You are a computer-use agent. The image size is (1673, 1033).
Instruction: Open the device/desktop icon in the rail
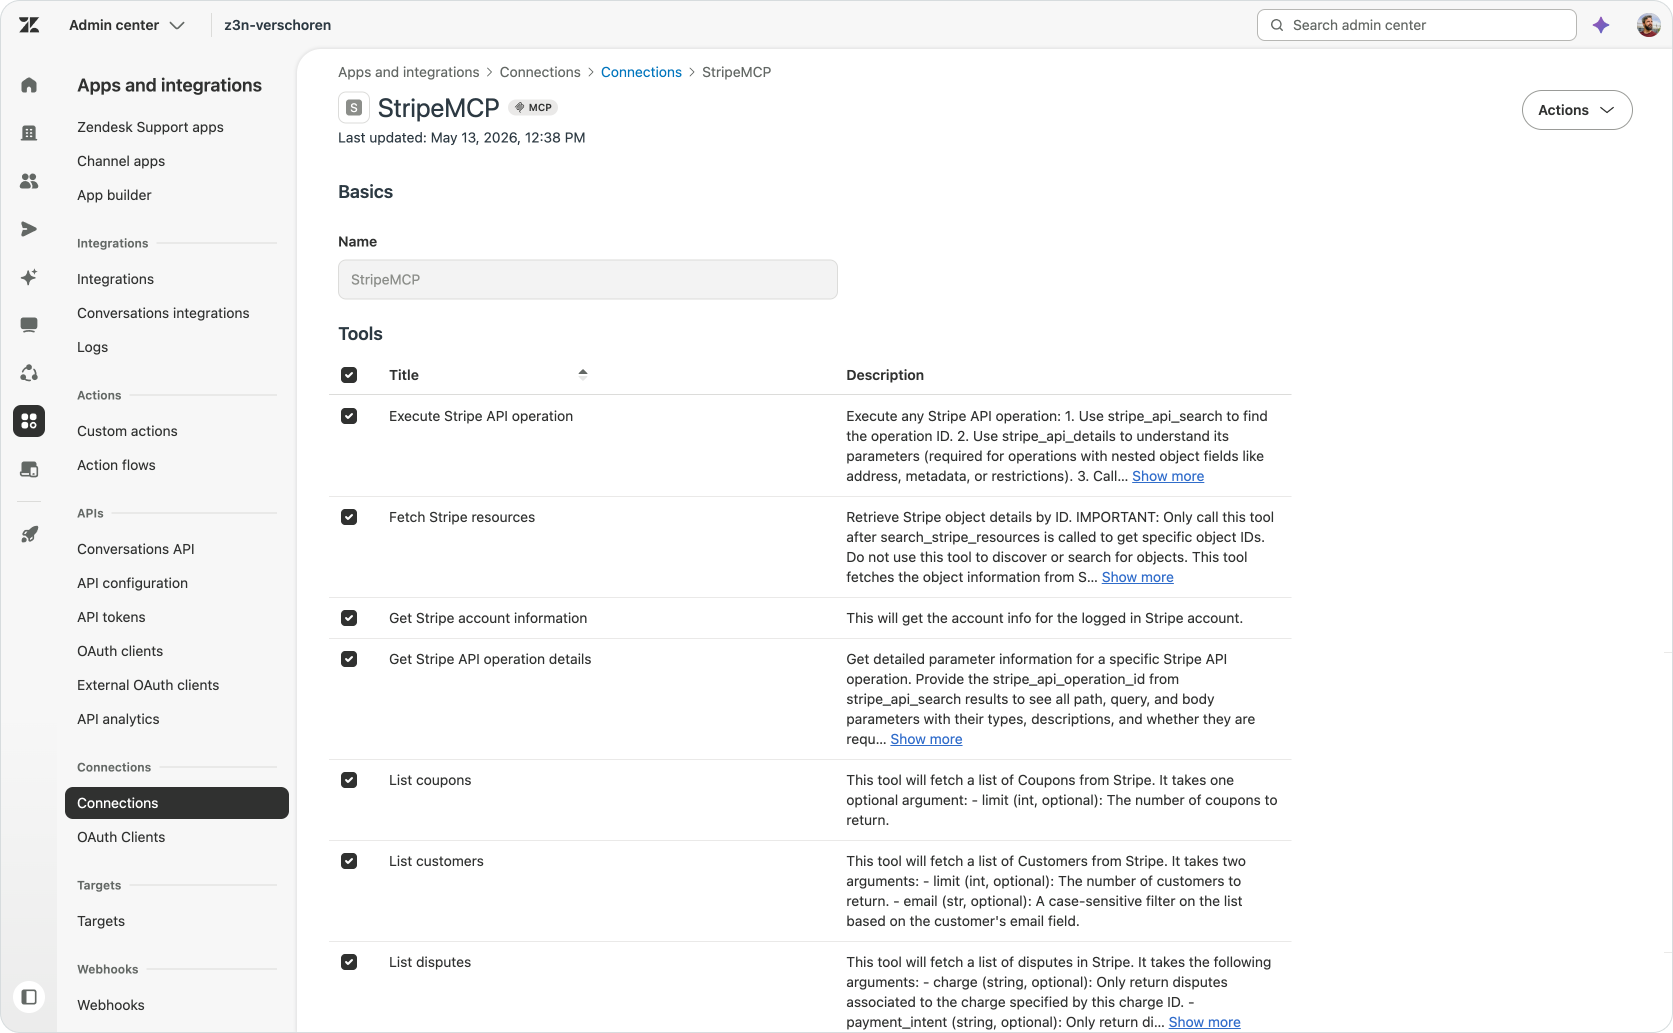(x=29, y=469)
